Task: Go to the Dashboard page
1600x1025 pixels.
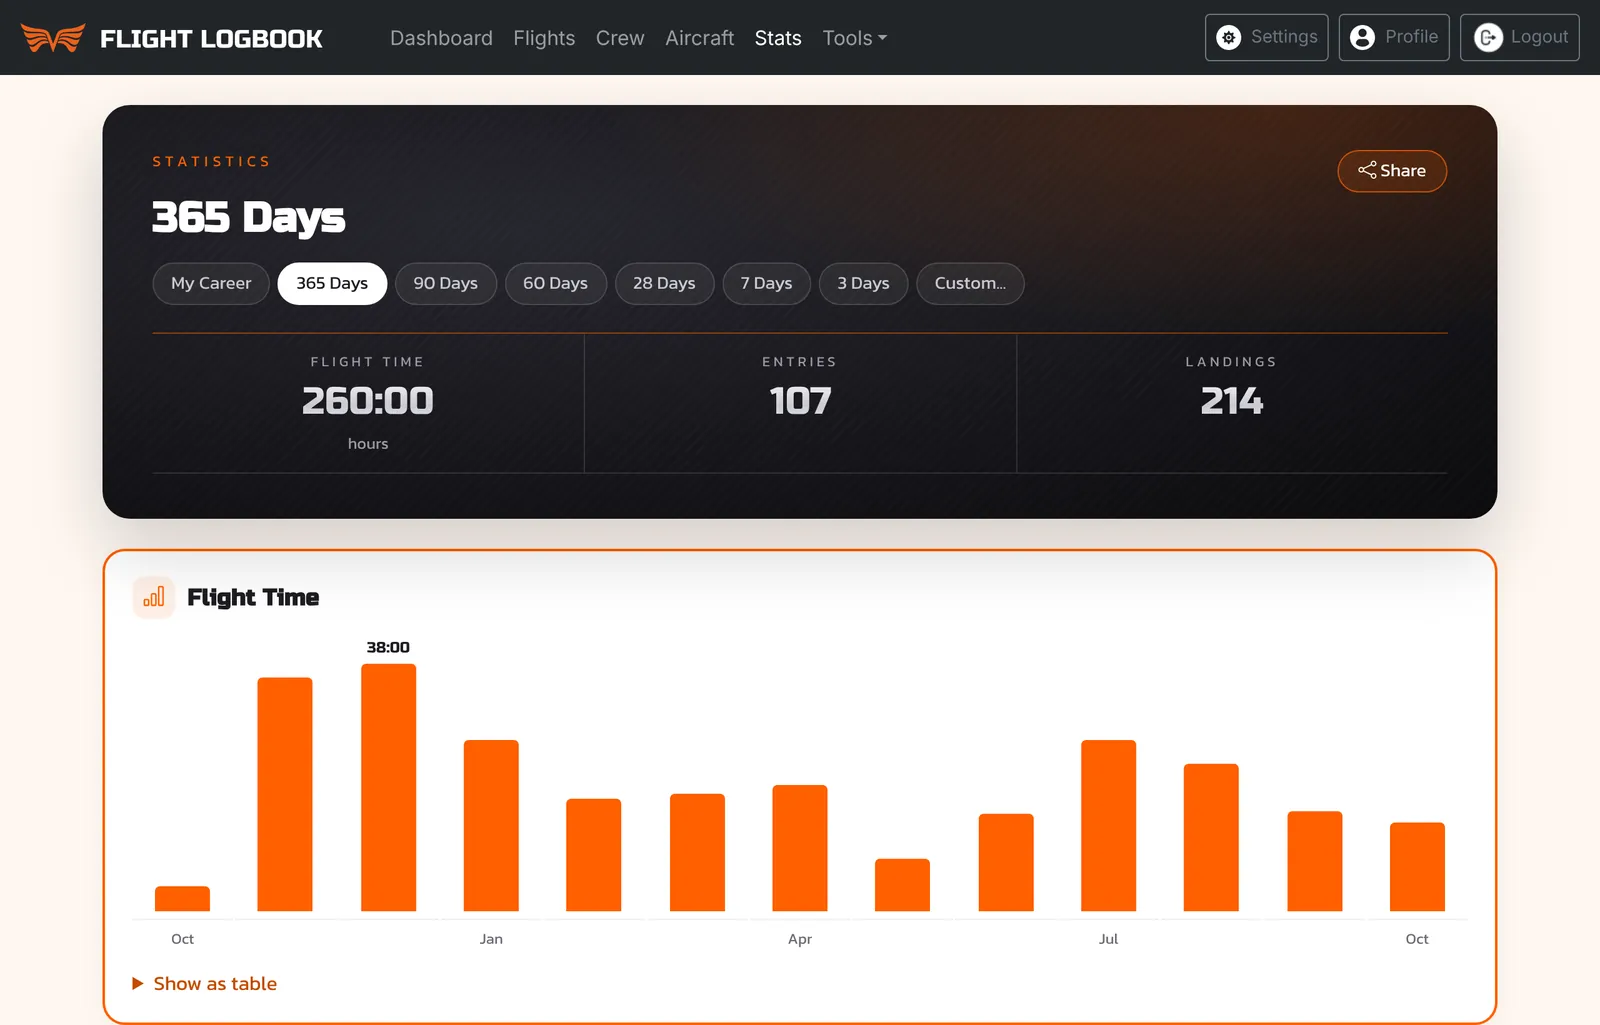Action: point(441,38)
